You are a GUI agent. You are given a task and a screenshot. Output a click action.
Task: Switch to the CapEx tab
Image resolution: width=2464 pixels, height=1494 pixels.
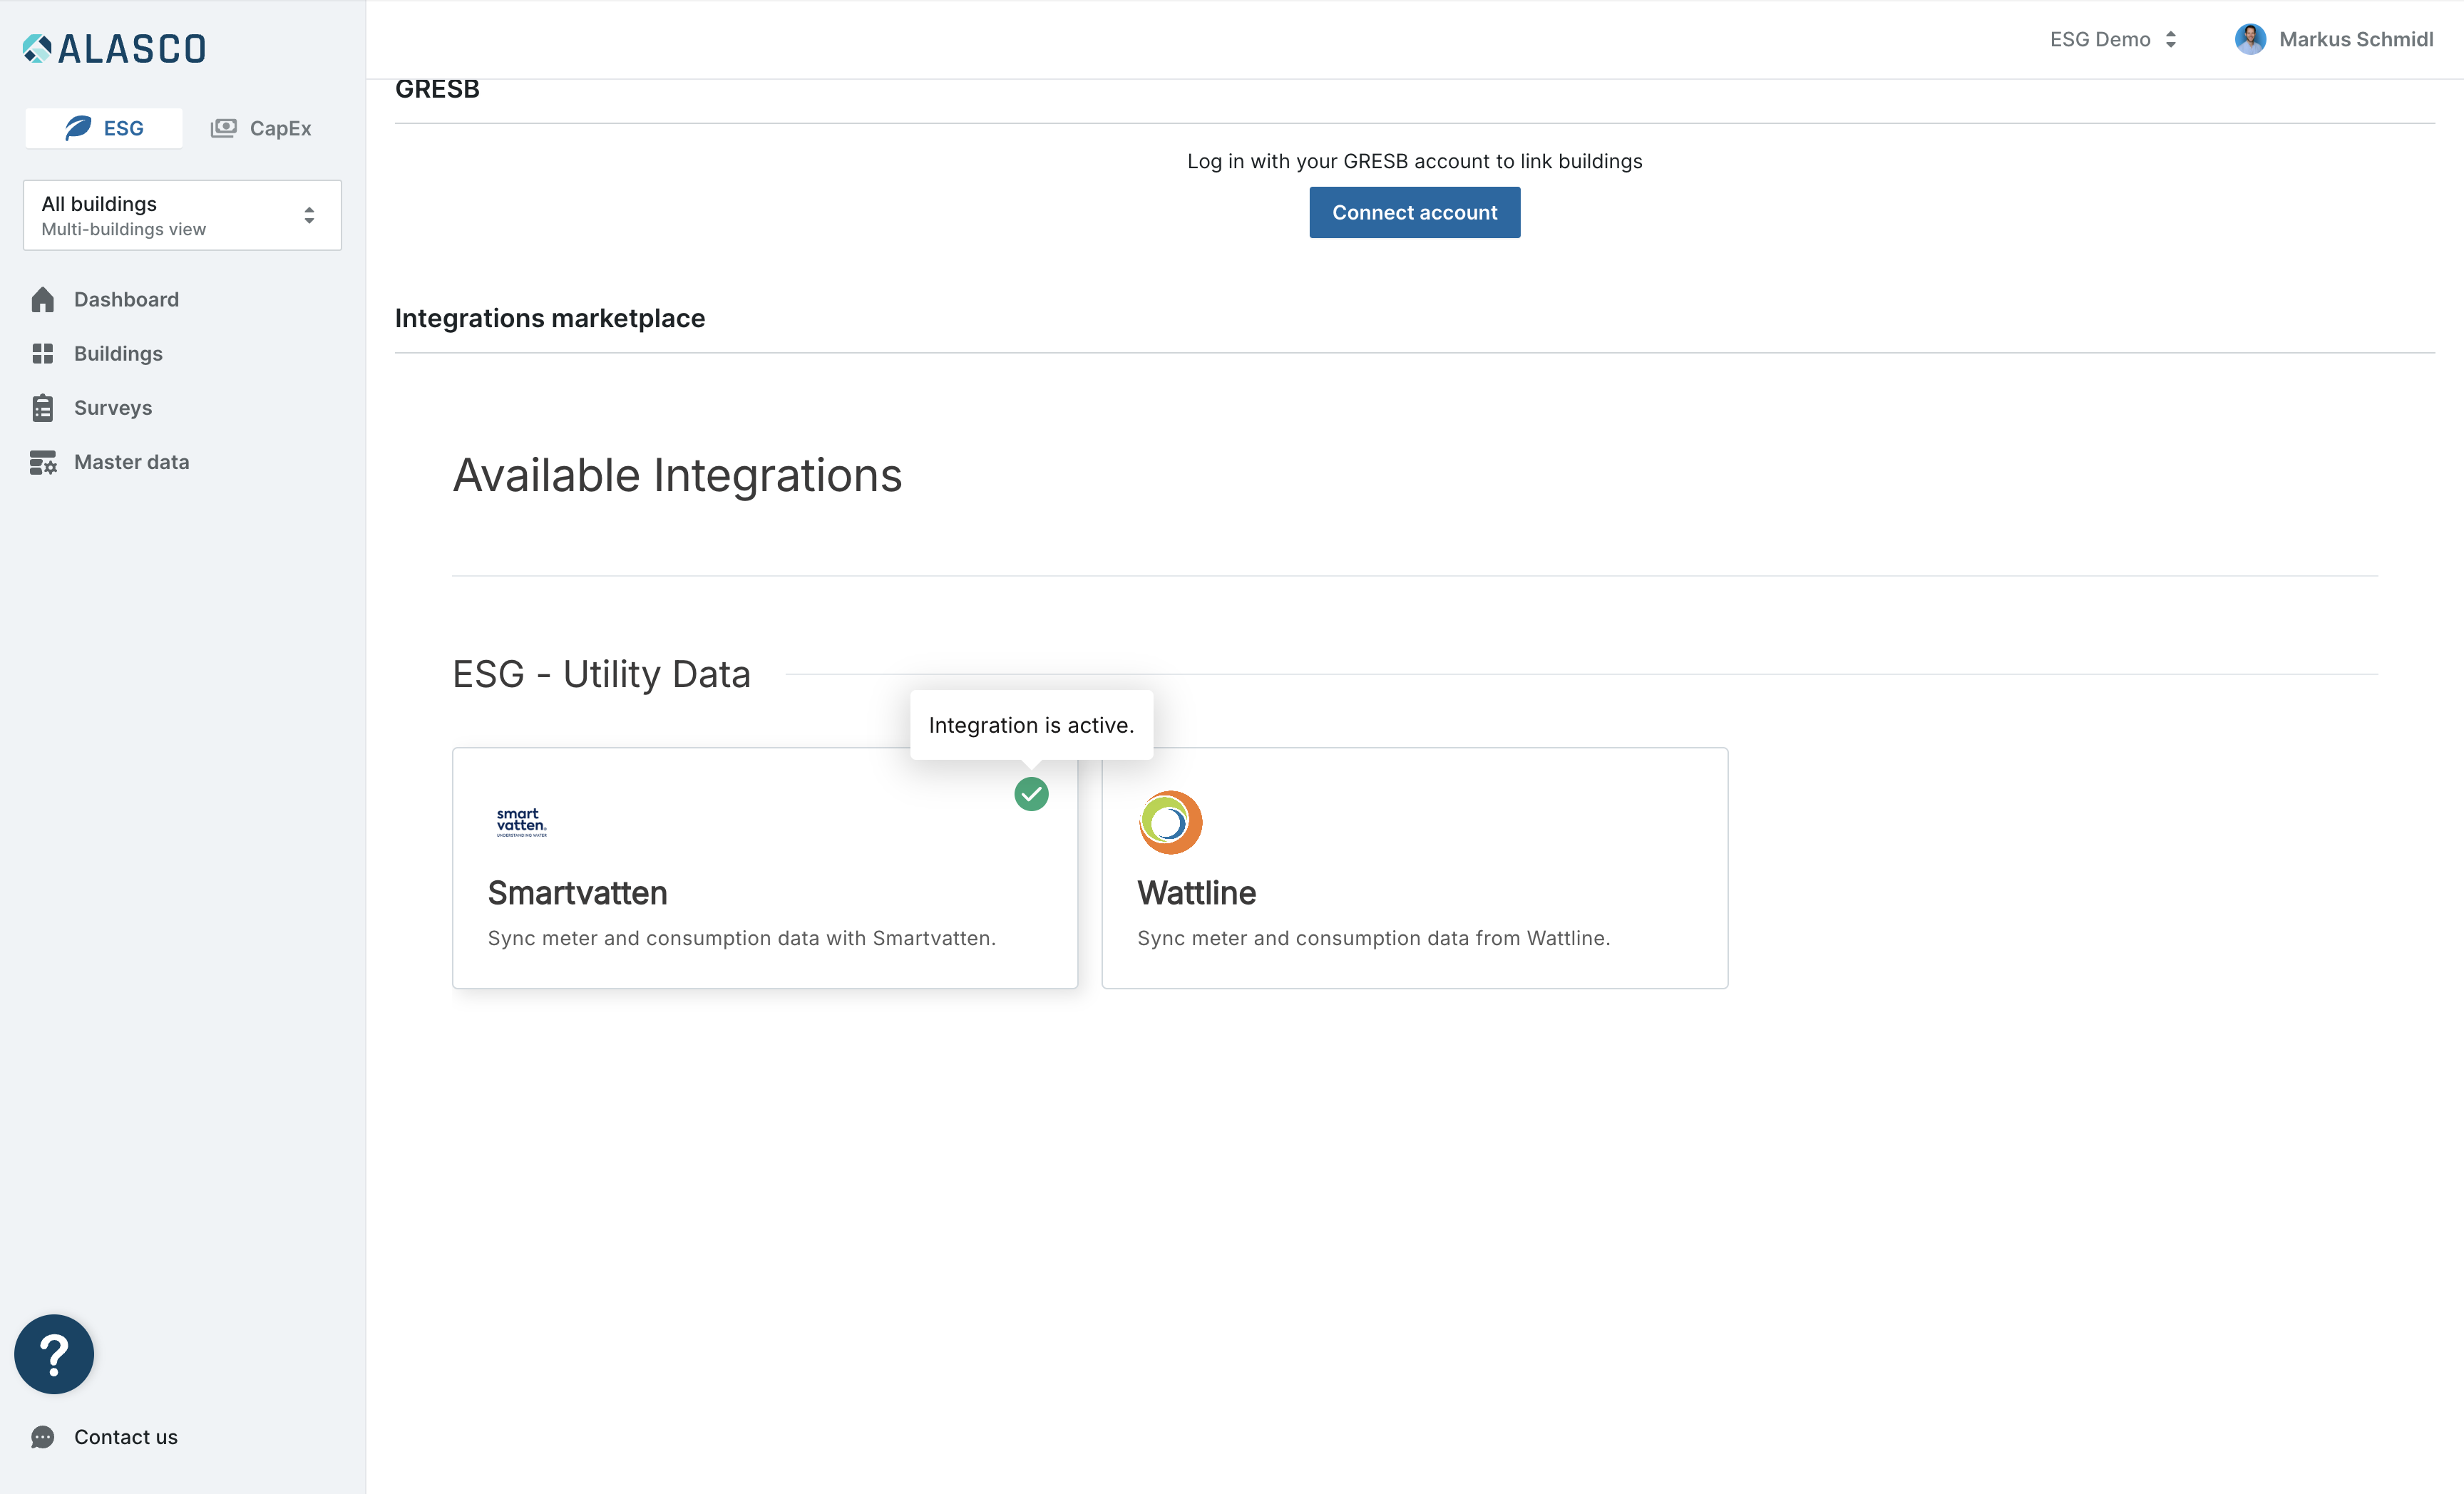[x=262, y=128]
